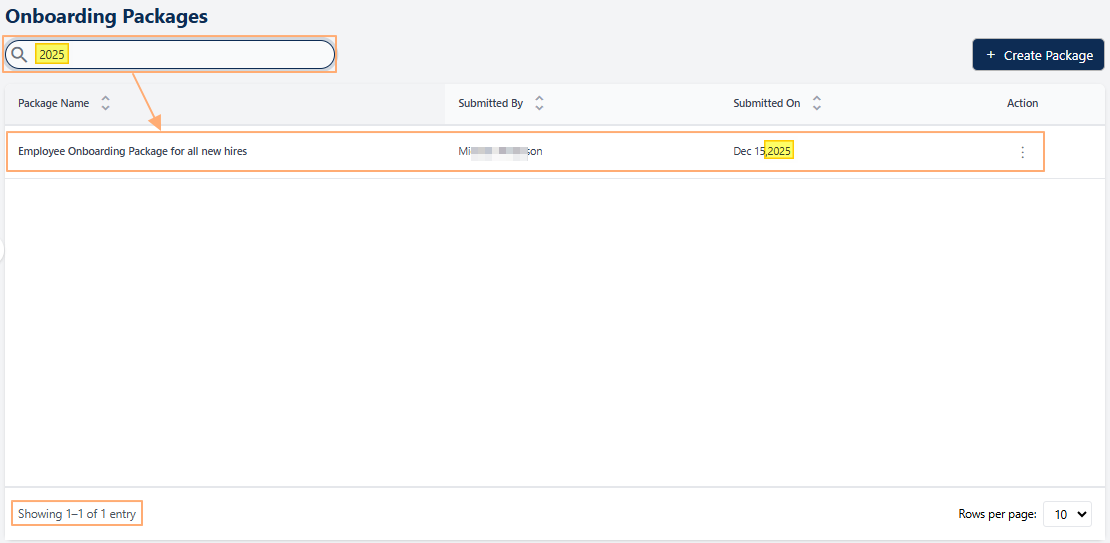Click the Submitted On ascending sort arrow
Screen dimensions: 1110x543
click(x=817, y=98)
